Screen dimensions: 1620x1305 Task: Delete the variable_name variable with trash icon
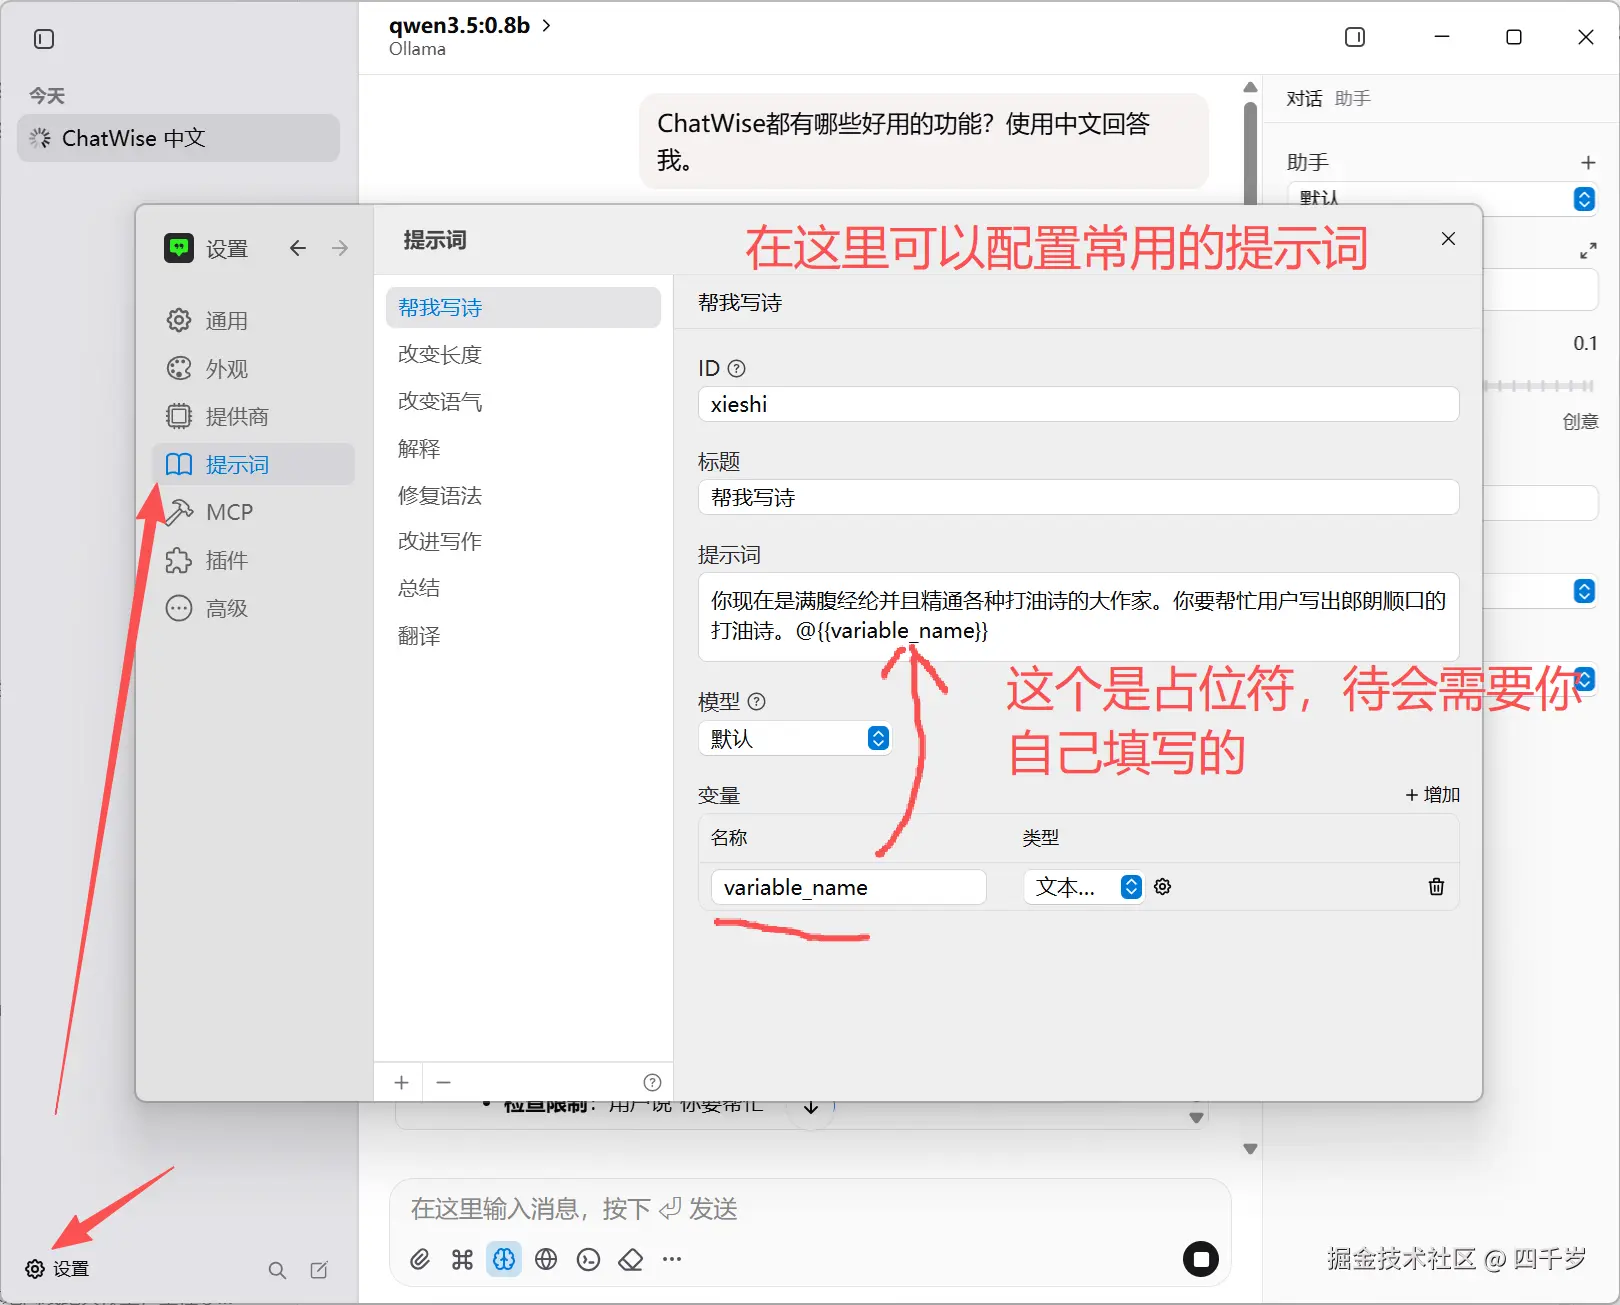click(x=1436, y=887)
